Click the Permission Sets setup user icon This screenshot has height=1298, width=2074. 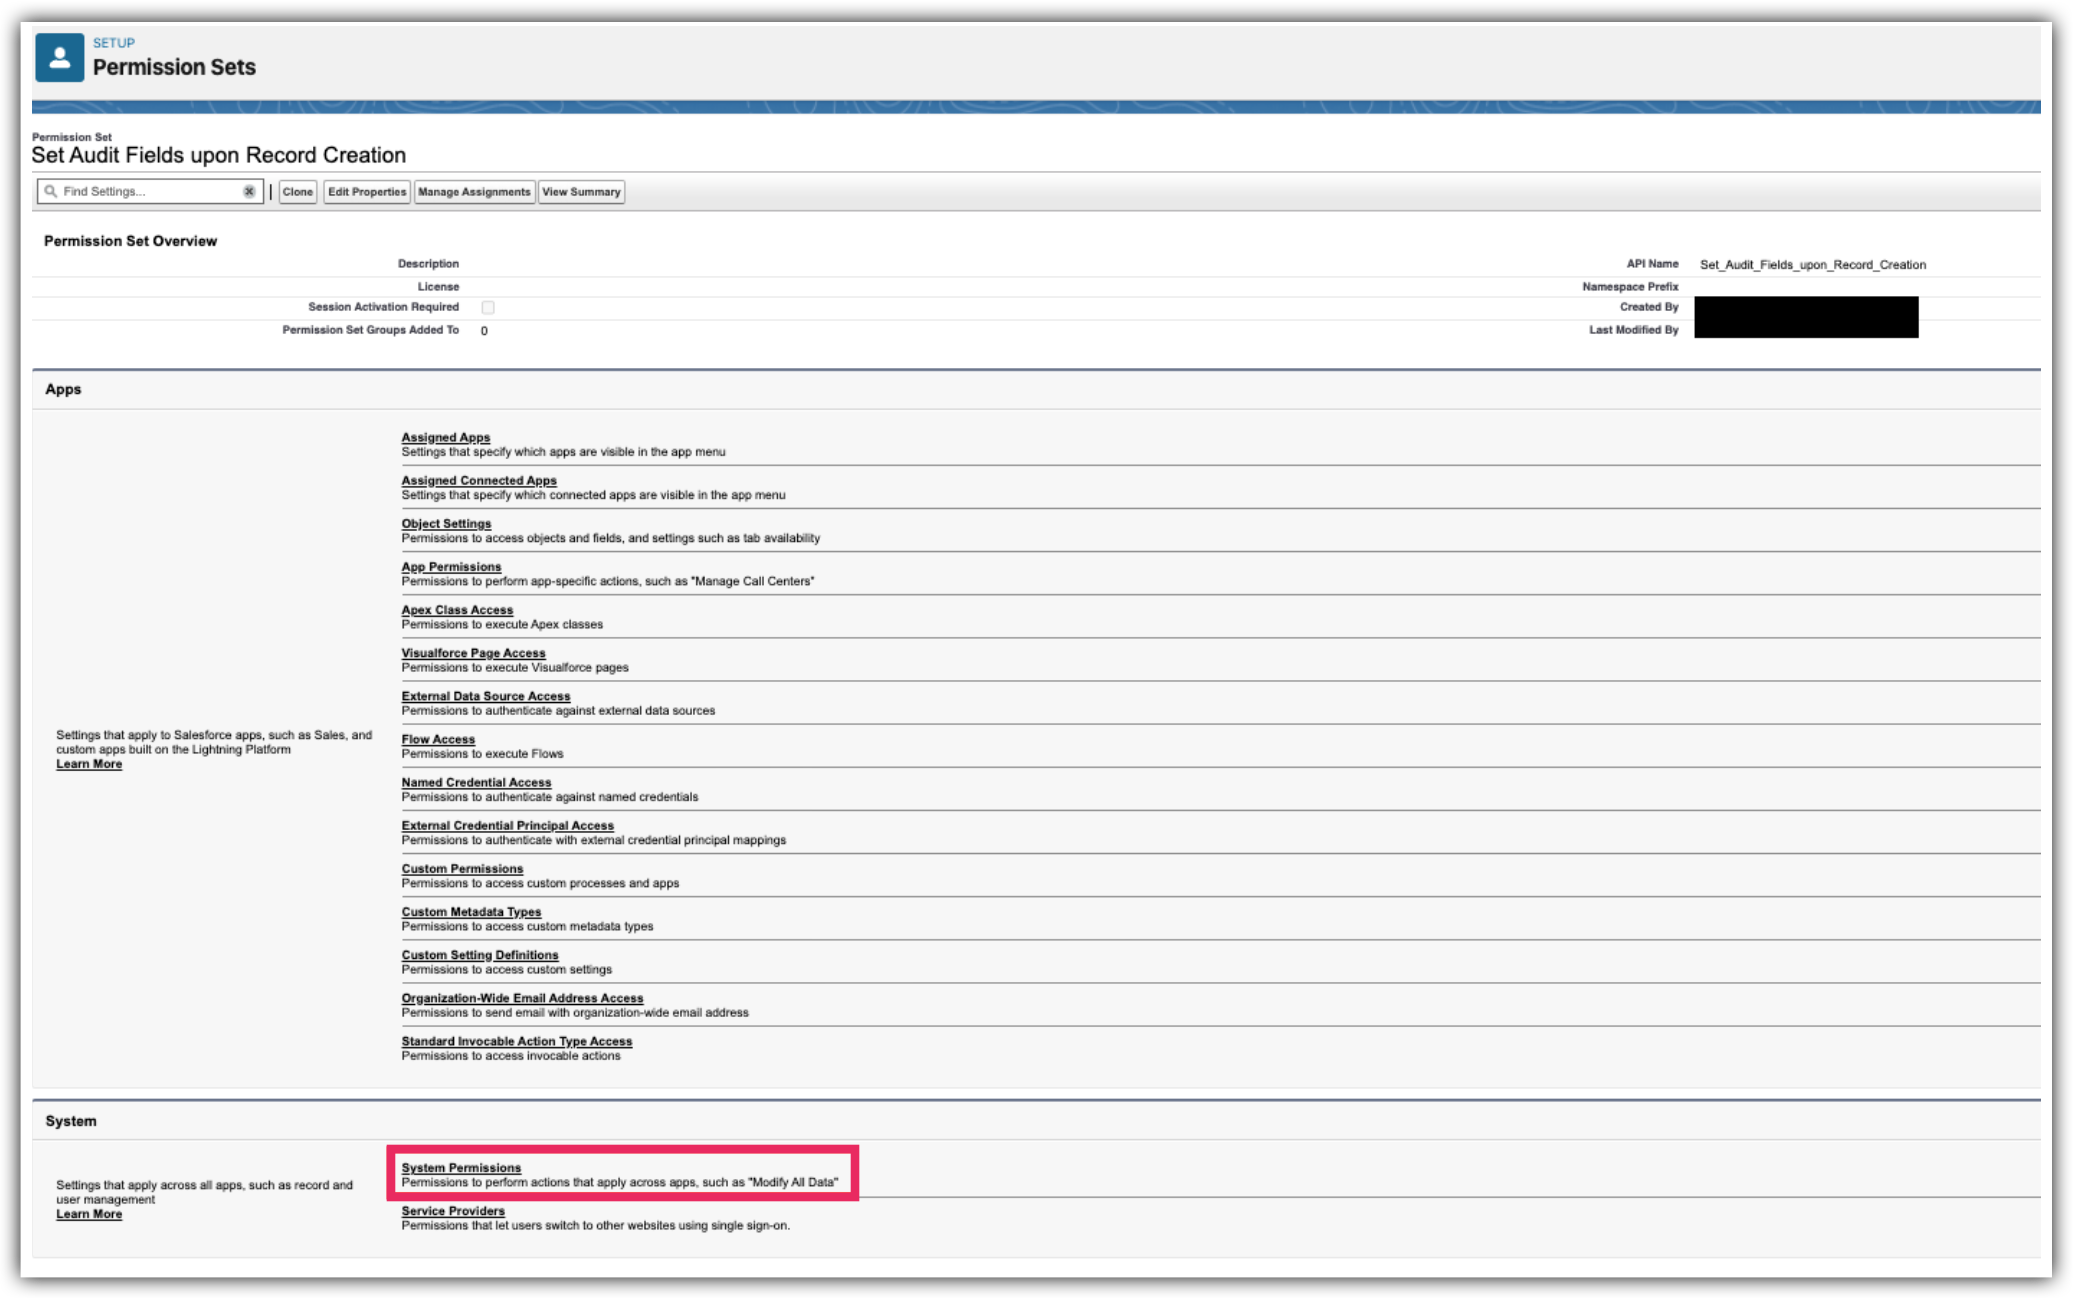coord(59,58)
